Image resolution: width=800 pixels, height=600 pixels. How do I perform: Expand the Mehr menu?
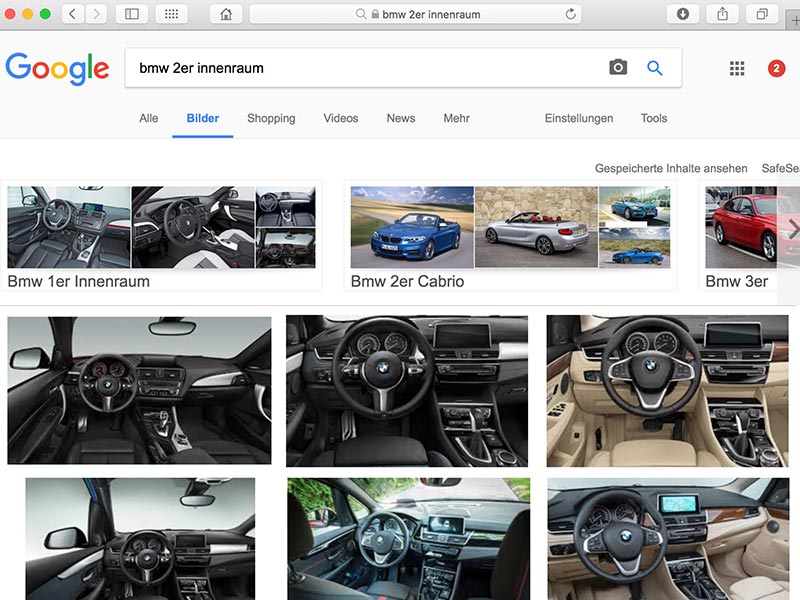(456, 118)
